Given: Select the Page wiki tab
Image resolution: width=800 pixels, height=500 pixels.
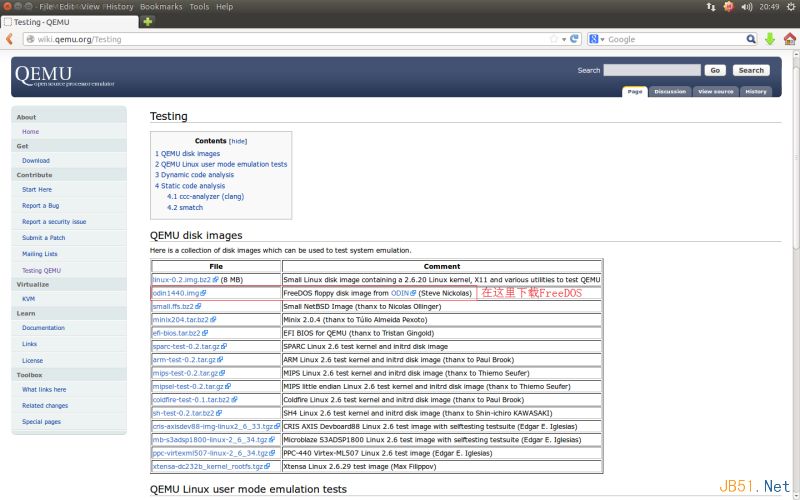Looking at the screenshot, I should (635, 91).
